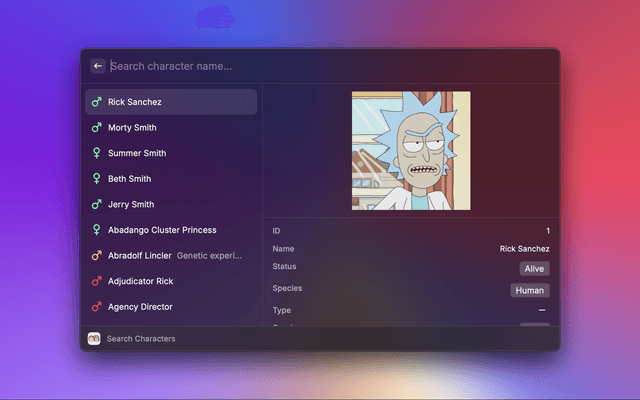This screenshot has height=400, width=640.
Task: Click Rick Sanchez portrait image
Action: tap(411, 150)
